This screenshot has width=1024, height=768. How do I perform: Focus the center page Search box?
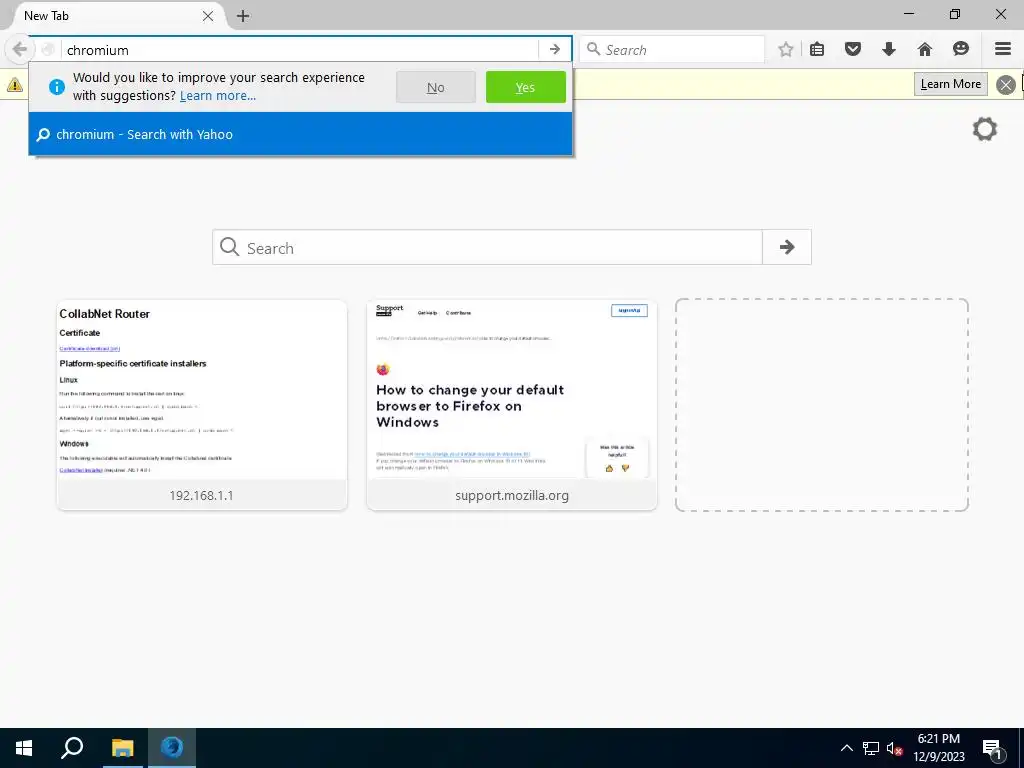(x=487, y=248)
